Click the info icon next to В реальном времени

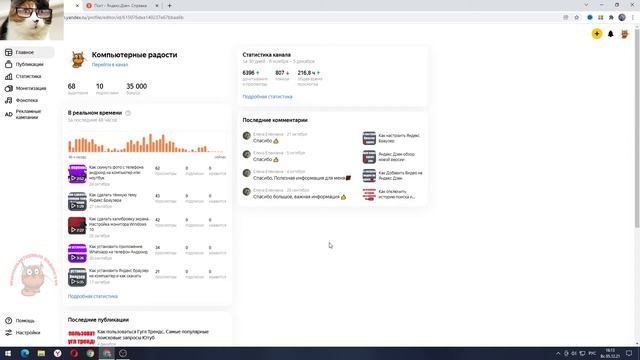[128, 113]
